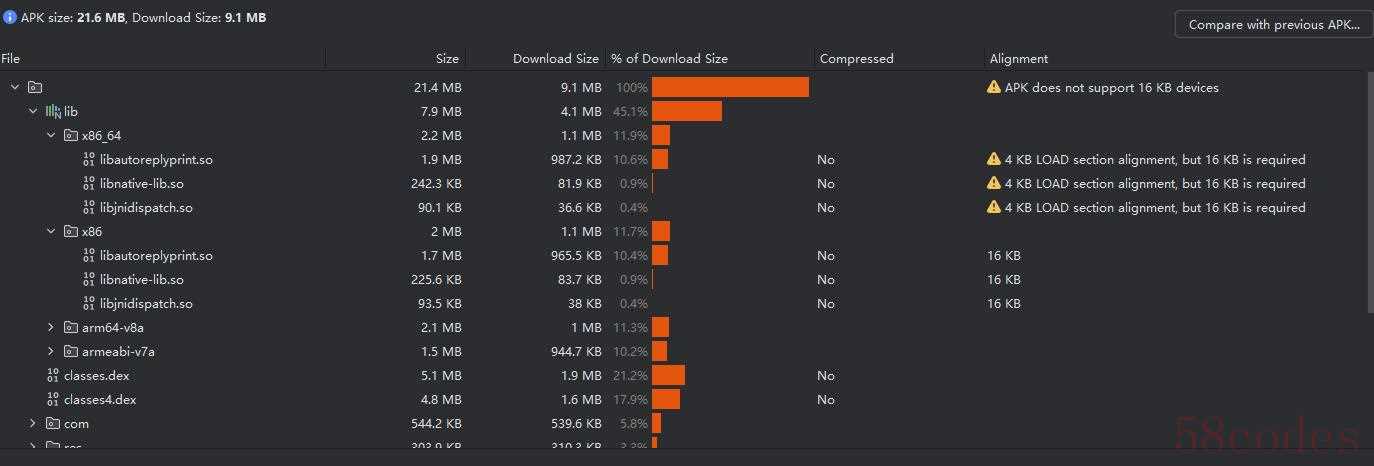Click the 16 KB devices warning icon
Viewport: 1374px width, 466px height.
click(994, 87)
